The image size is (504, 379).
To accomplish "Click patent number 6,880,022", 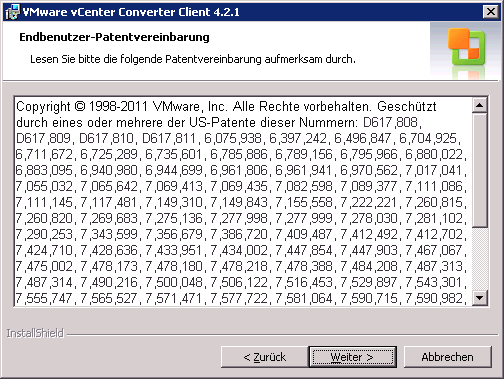I will pyautogui.click(x=434, y=154).
